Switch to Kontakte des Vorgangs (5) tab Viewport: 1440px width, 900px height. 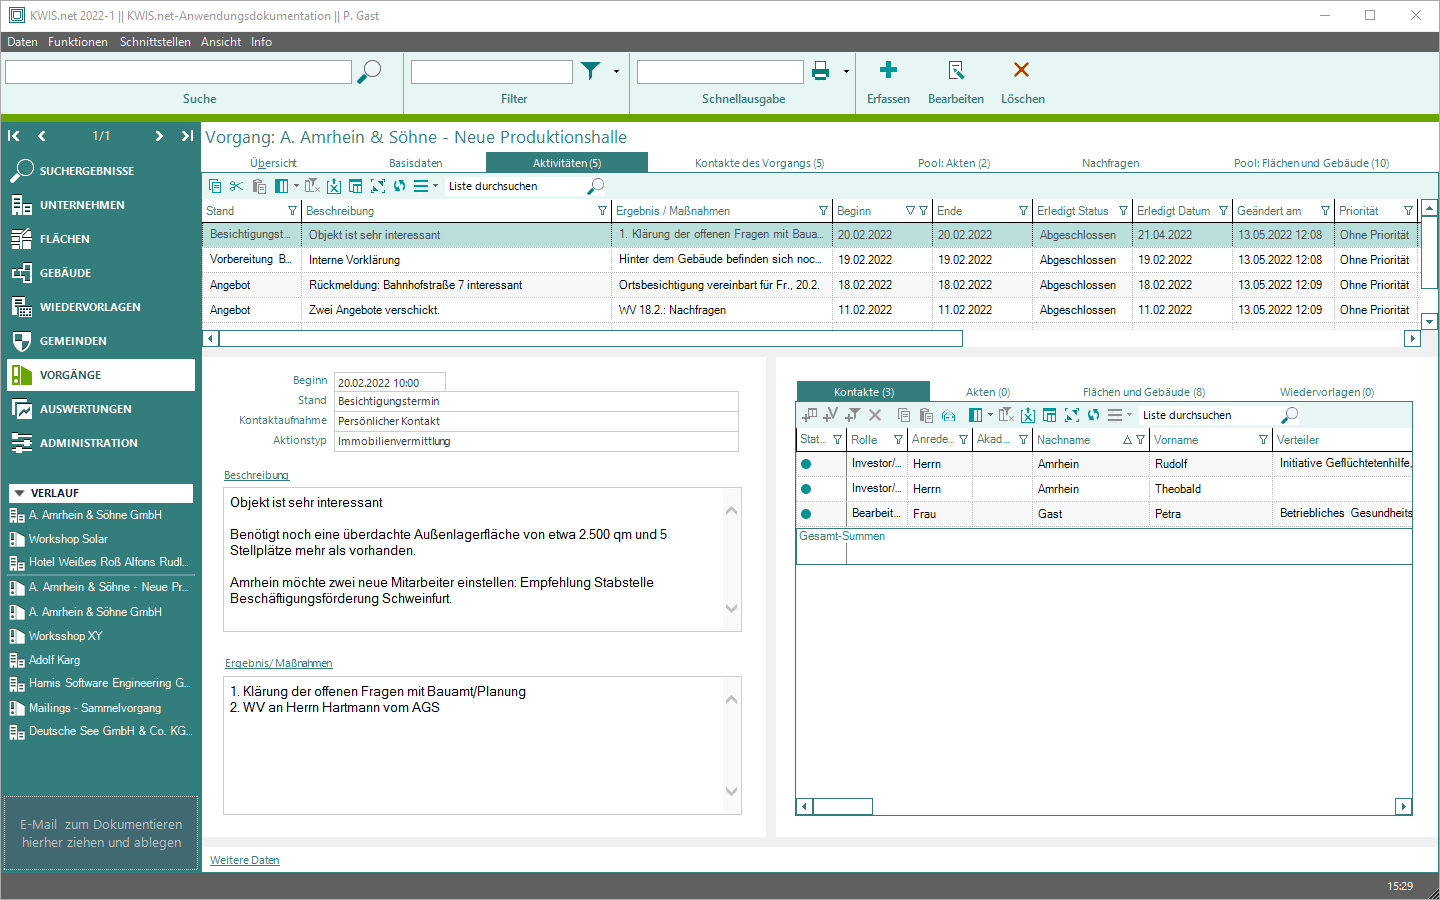click(760, 163)
